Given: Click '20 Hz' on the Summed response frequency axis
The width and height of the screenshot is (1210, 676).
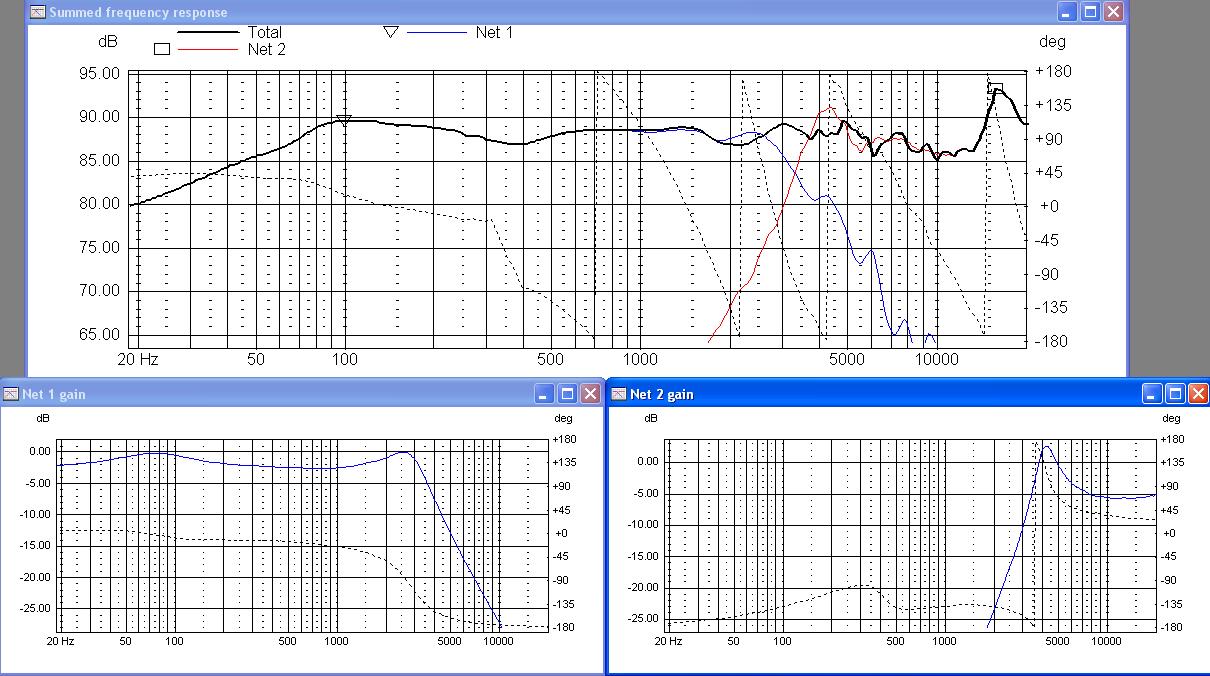Looking at the screenshot, I should pyautogui.click(x=138, y=359).
